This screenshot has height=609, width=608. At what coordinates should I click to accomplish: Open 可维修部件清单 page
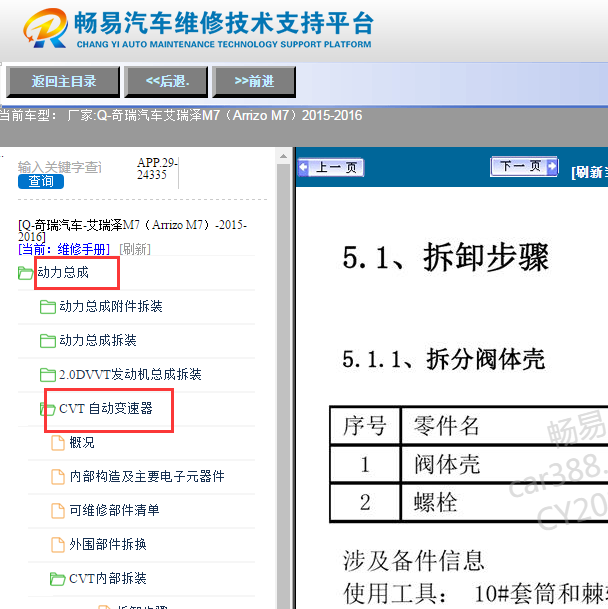pos(114,510)
